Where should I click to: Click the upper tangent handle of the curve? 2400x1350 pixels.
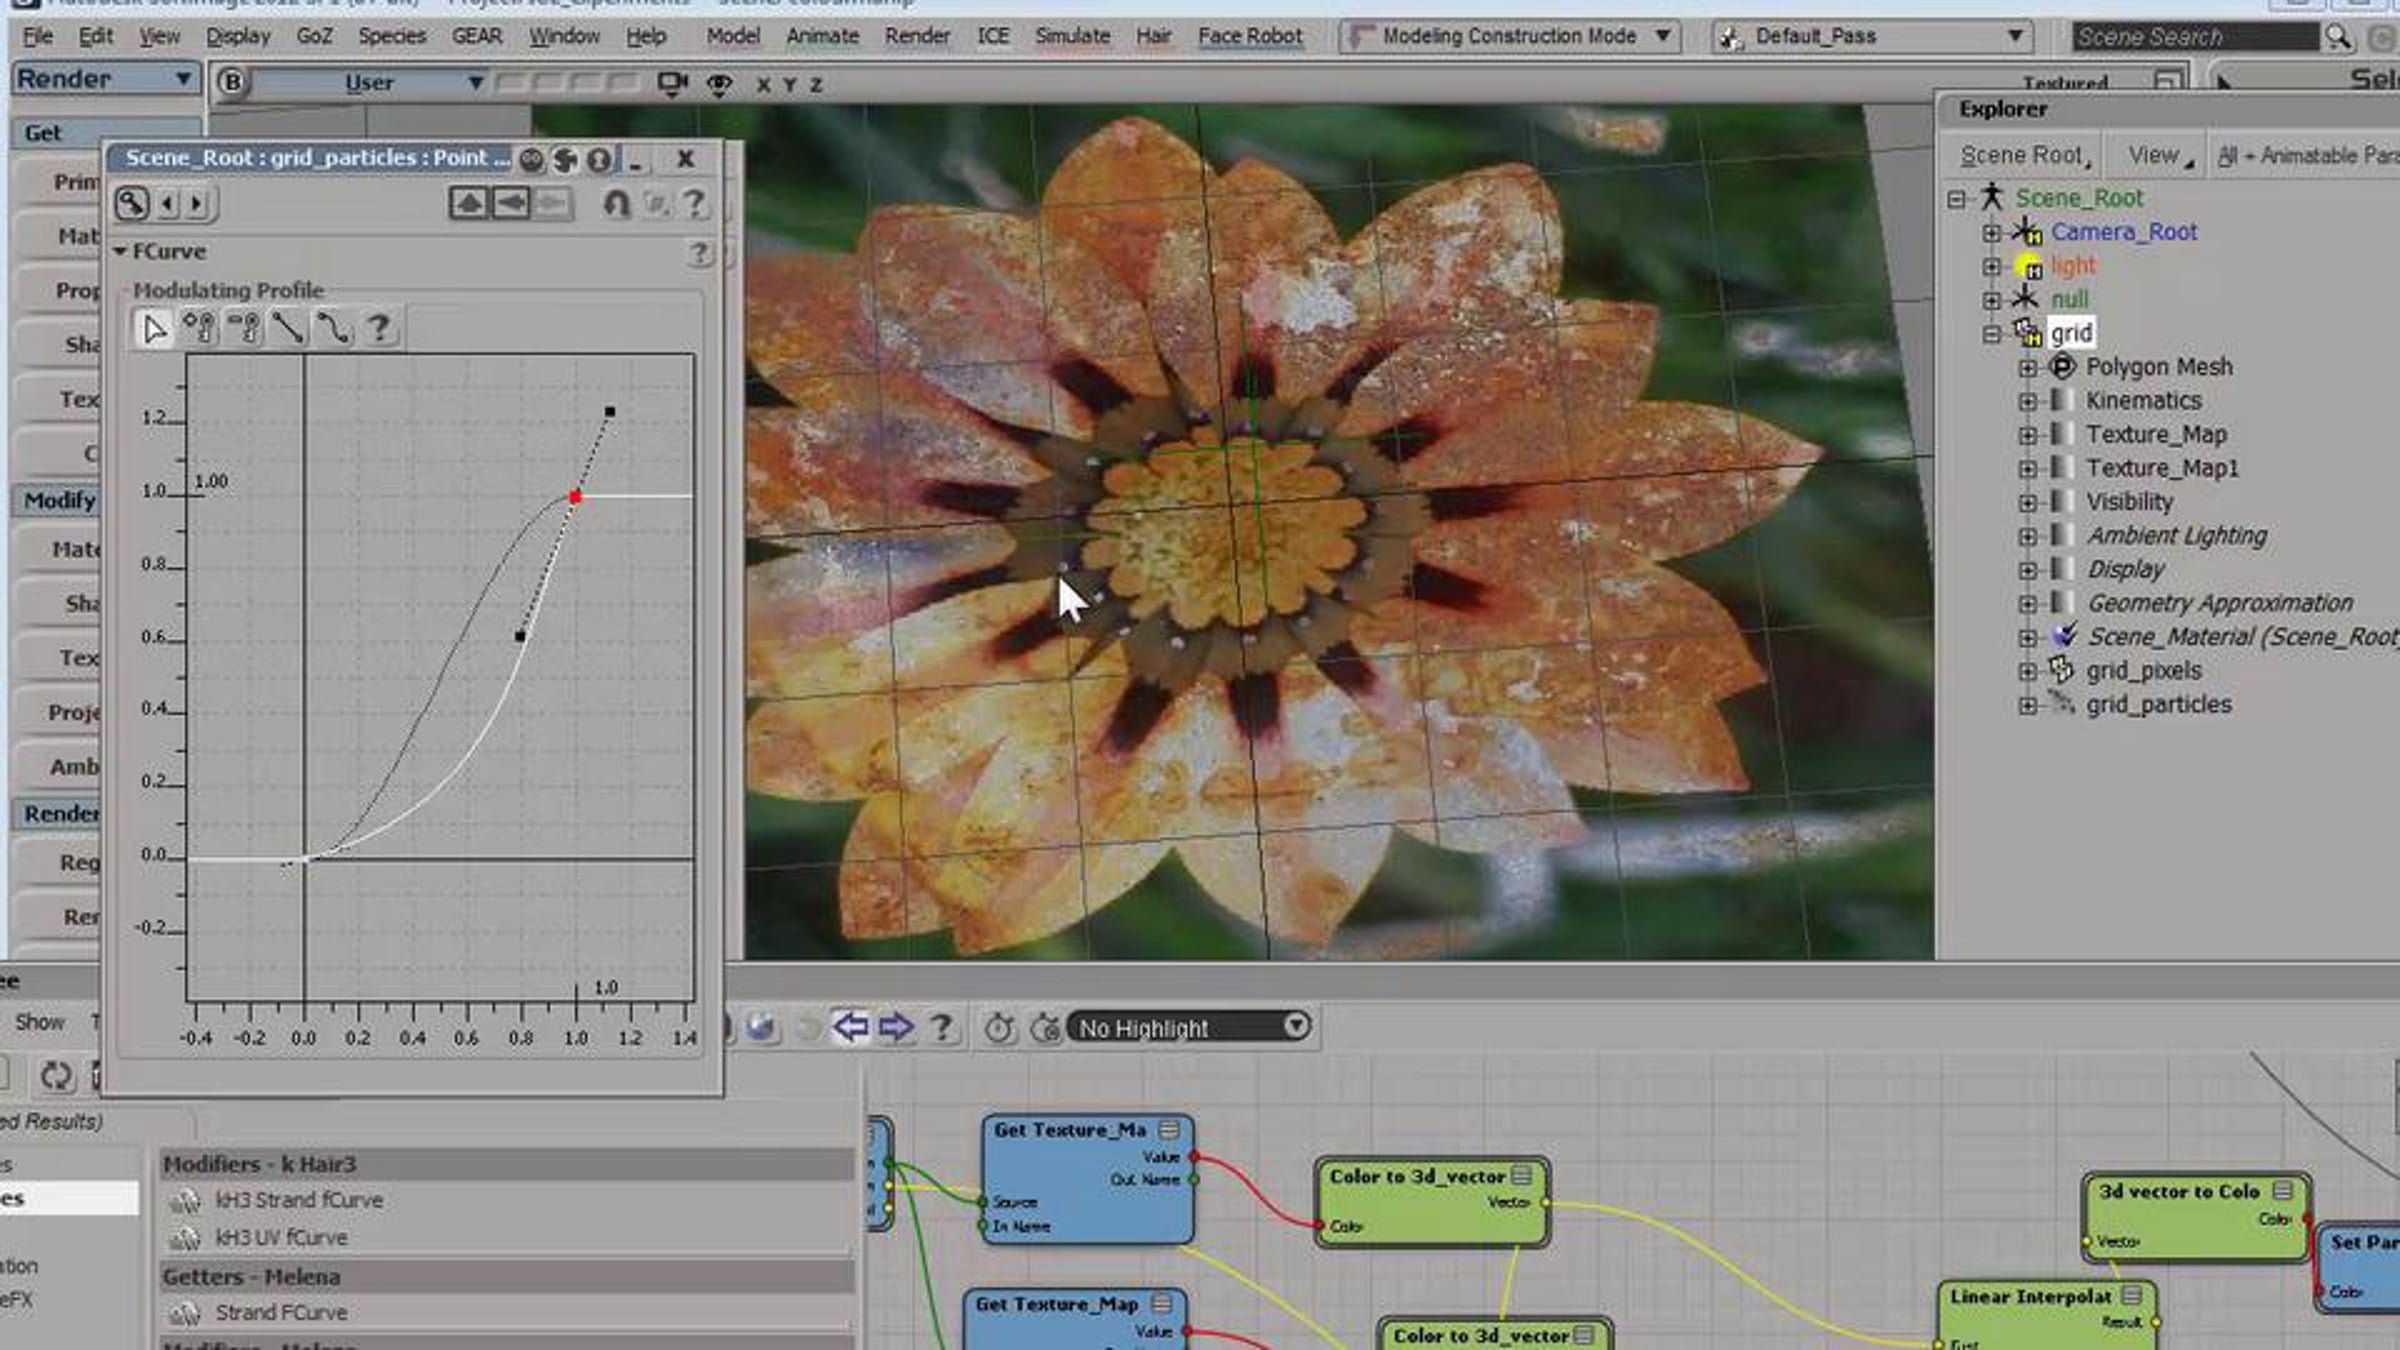tap(610, 412)
